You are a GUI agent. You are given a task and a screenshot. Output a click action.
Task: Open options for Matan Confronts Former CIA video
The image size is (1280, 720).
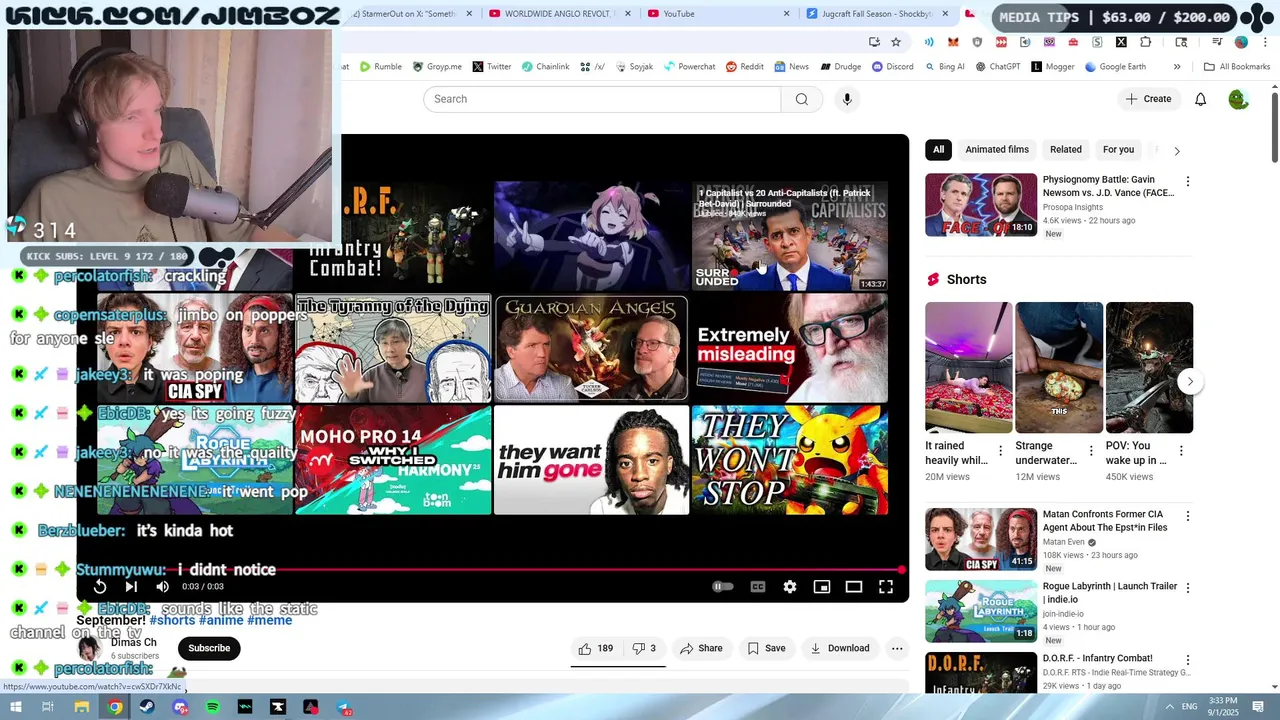1187,516
